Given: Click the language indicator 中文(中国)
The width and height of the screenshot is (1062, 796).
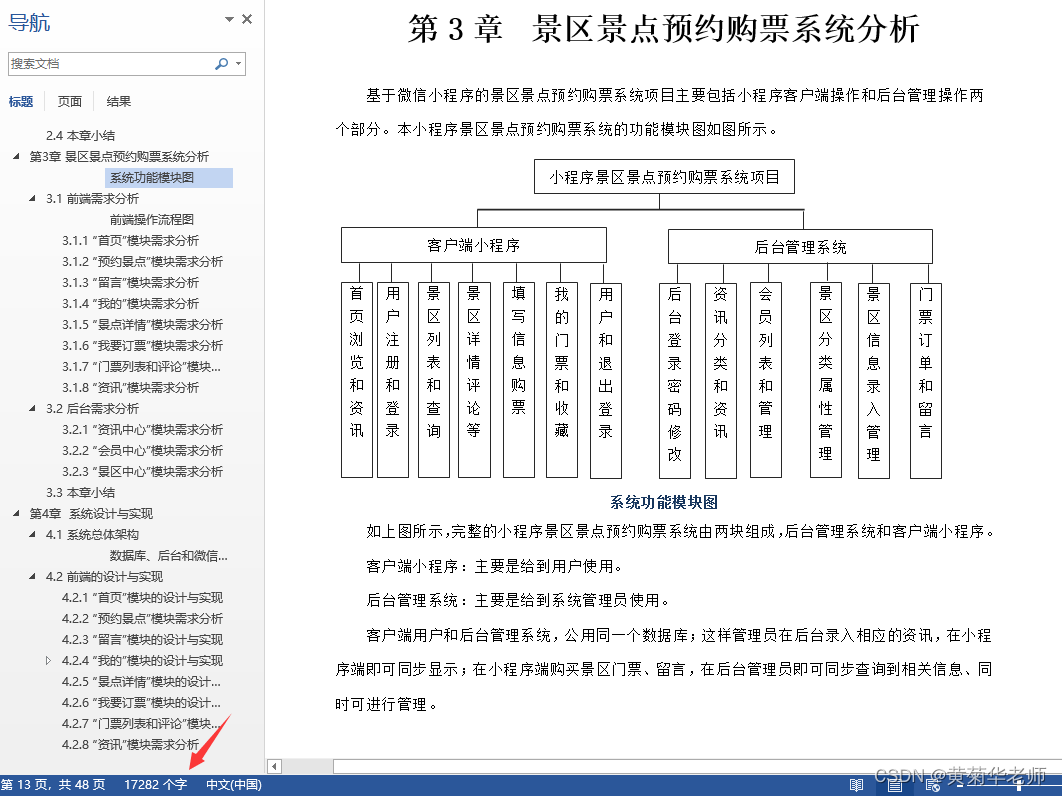Looking at the screenshot, I should 234,784.
